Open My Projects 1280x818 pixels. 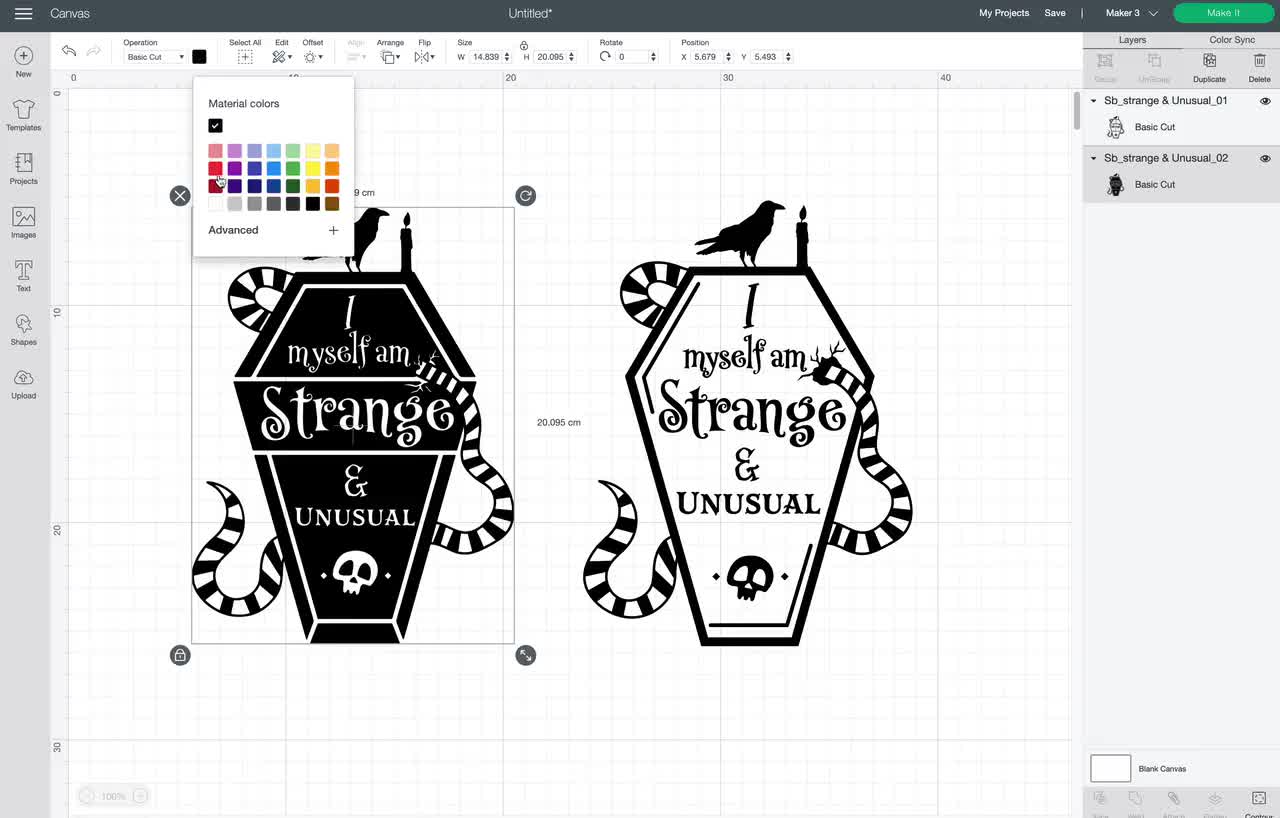point(1004,13)
